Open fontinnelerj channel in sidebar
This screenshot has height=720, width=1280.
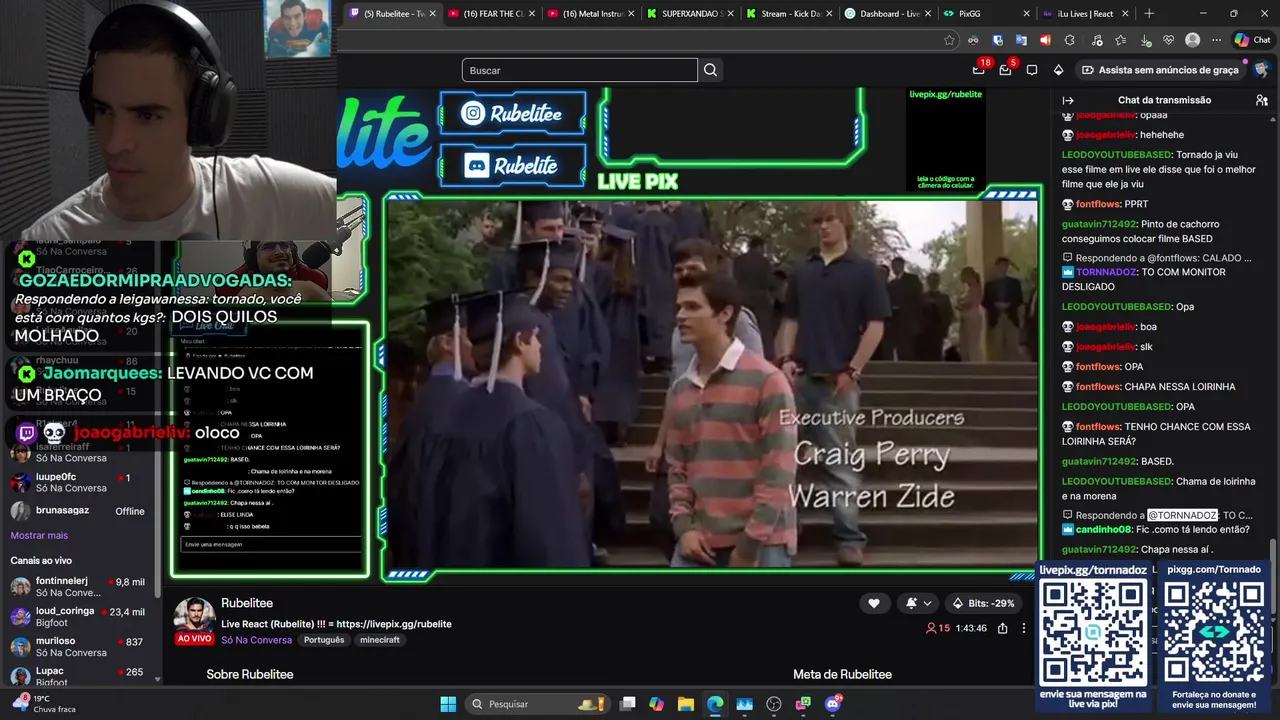[x=78, y=586]
